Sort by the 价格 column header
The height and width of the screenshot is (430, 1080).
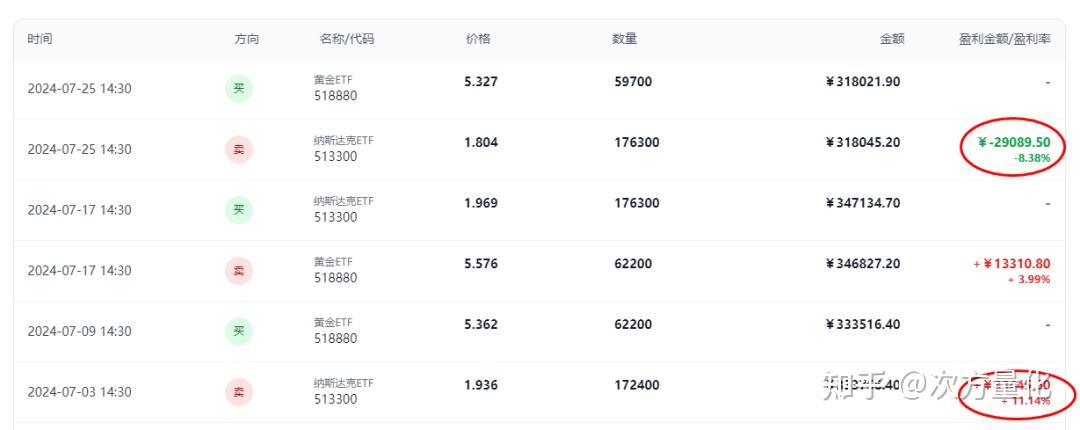pyautogui.click(x=478, y=39)
